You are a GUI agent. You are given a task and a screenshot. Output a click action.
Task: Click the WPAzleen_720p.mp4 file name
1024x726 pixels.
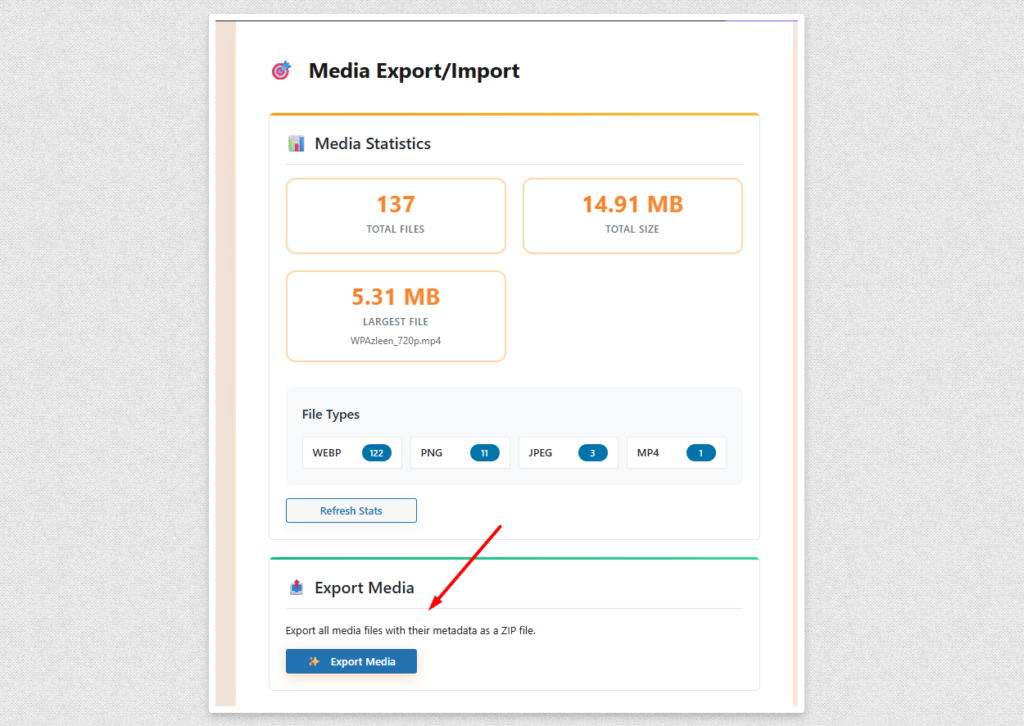(396, 341)
